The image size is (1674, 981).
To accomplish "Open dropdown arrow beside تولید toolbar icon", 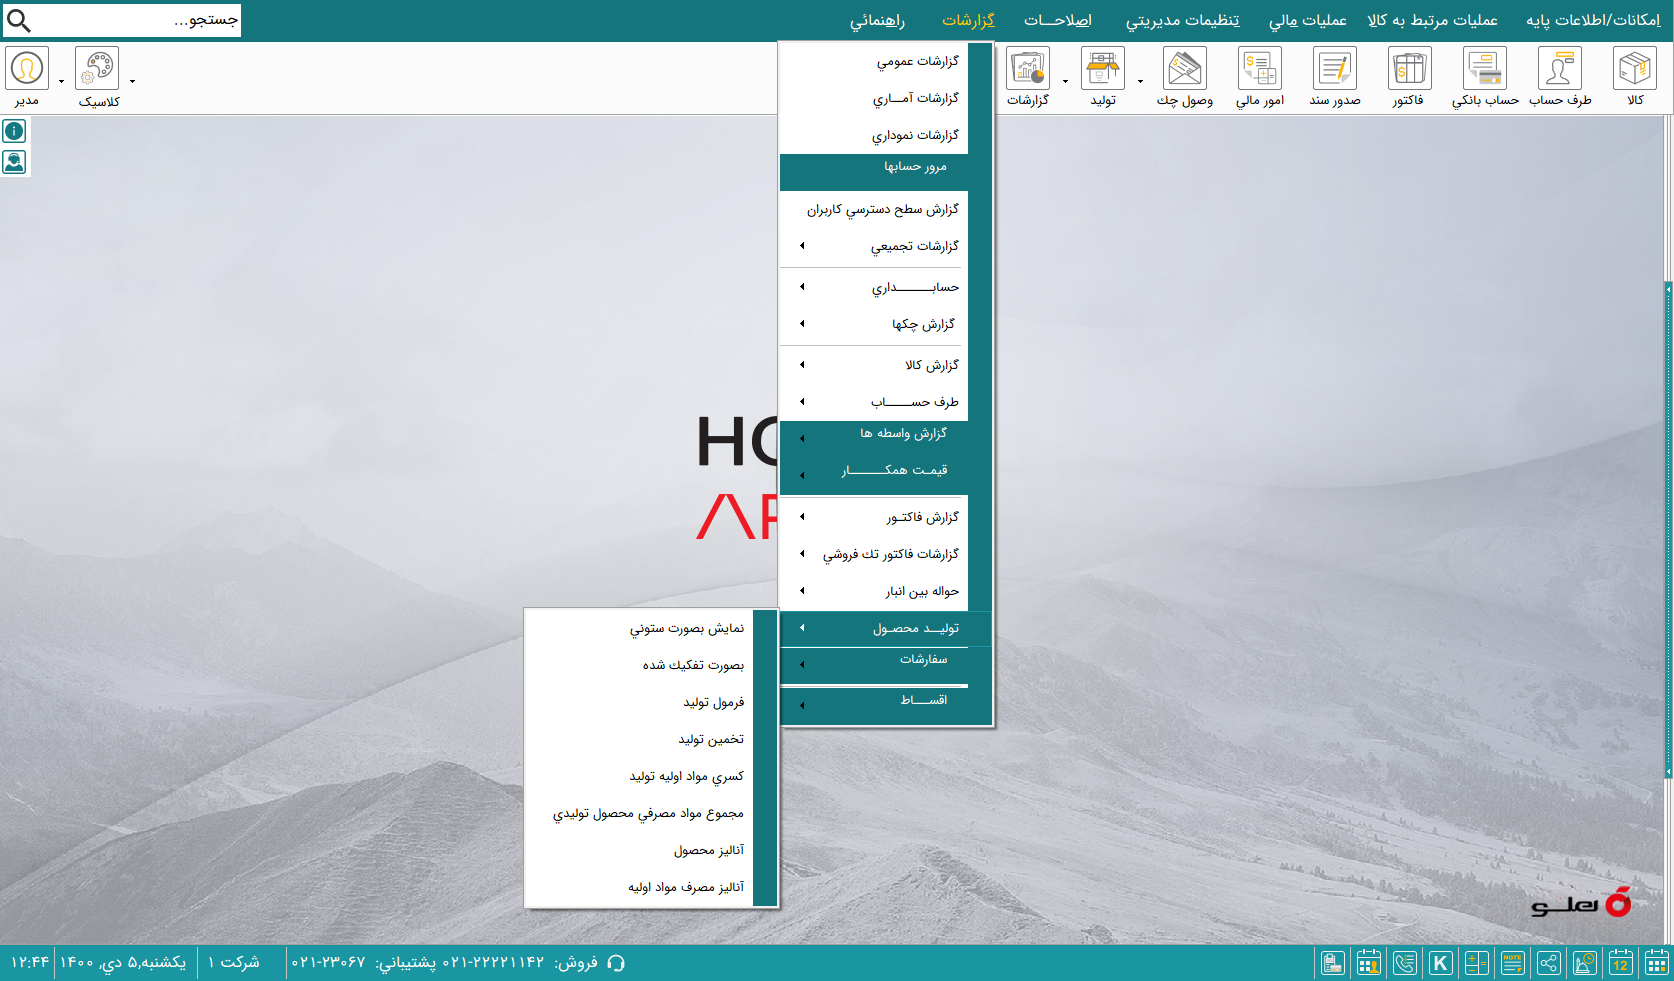I will pyautogui.click(x=1140, y=81).
